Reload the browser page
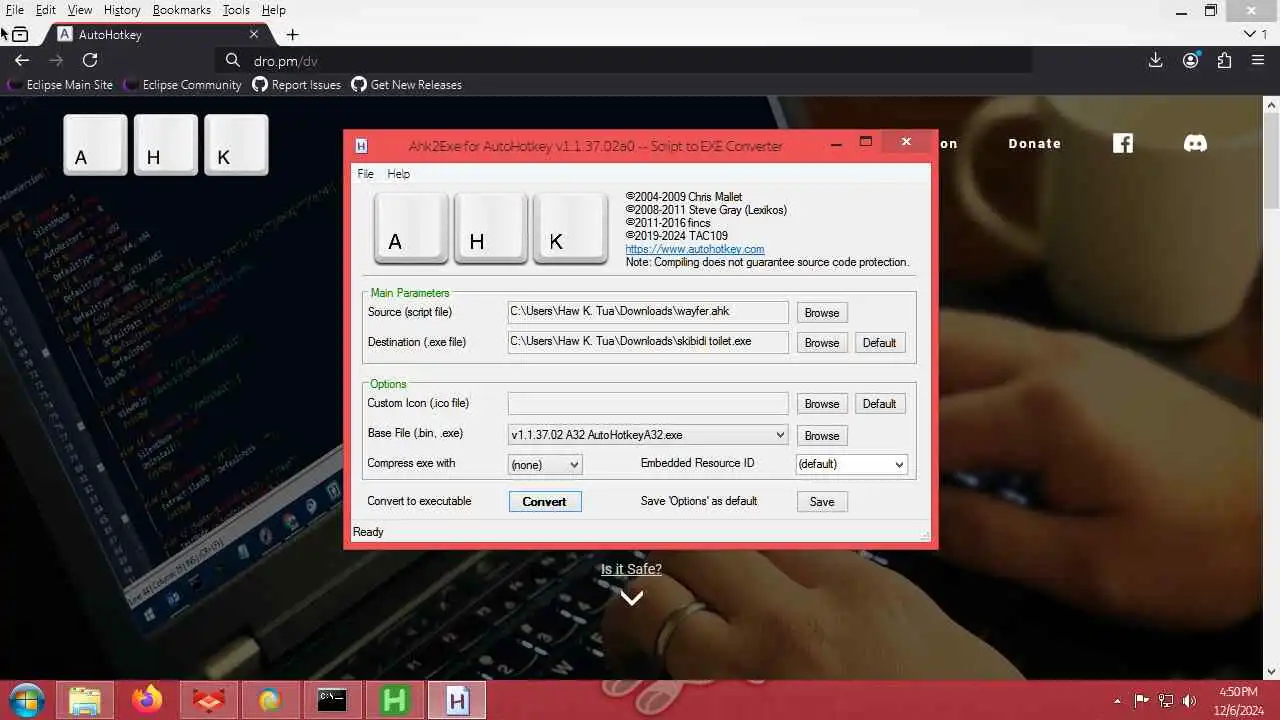 click(x=89, y=60)
